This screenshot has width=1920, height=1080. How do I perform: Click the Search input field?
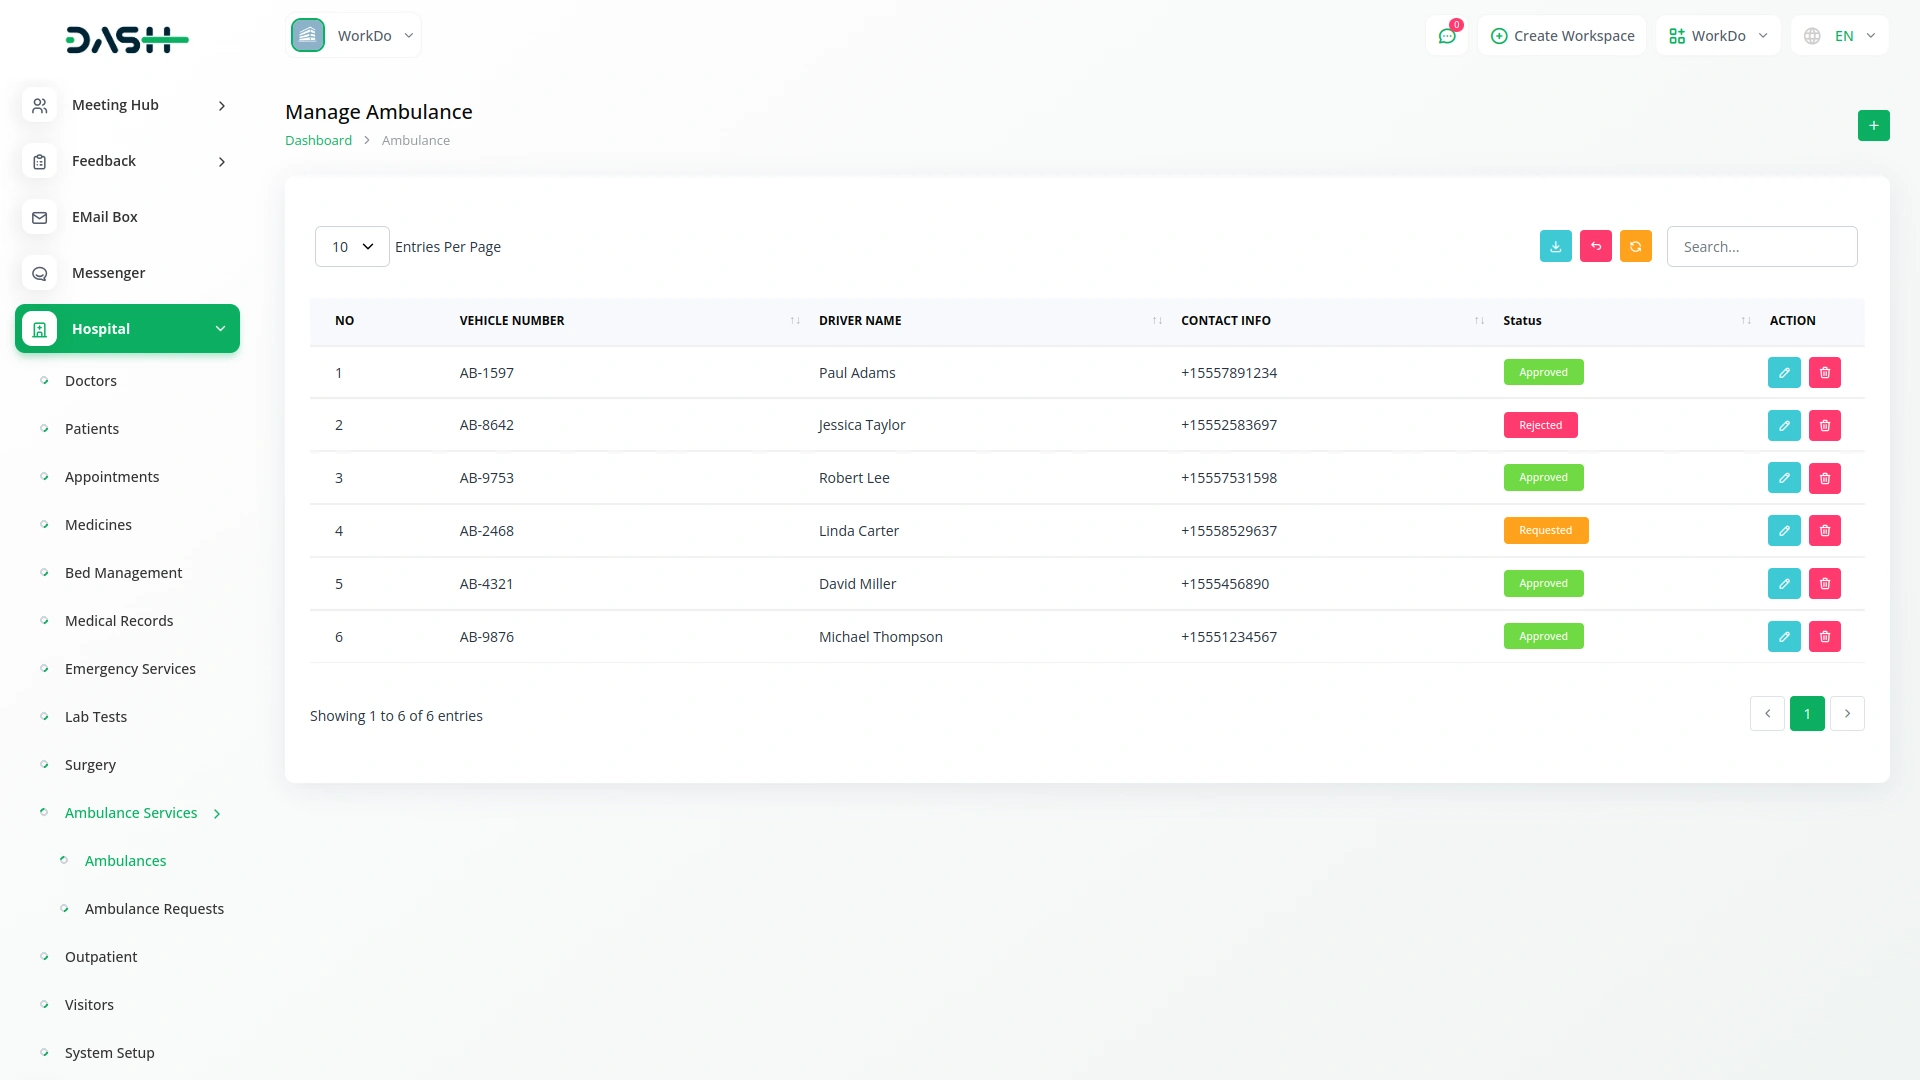(1761, 246)
